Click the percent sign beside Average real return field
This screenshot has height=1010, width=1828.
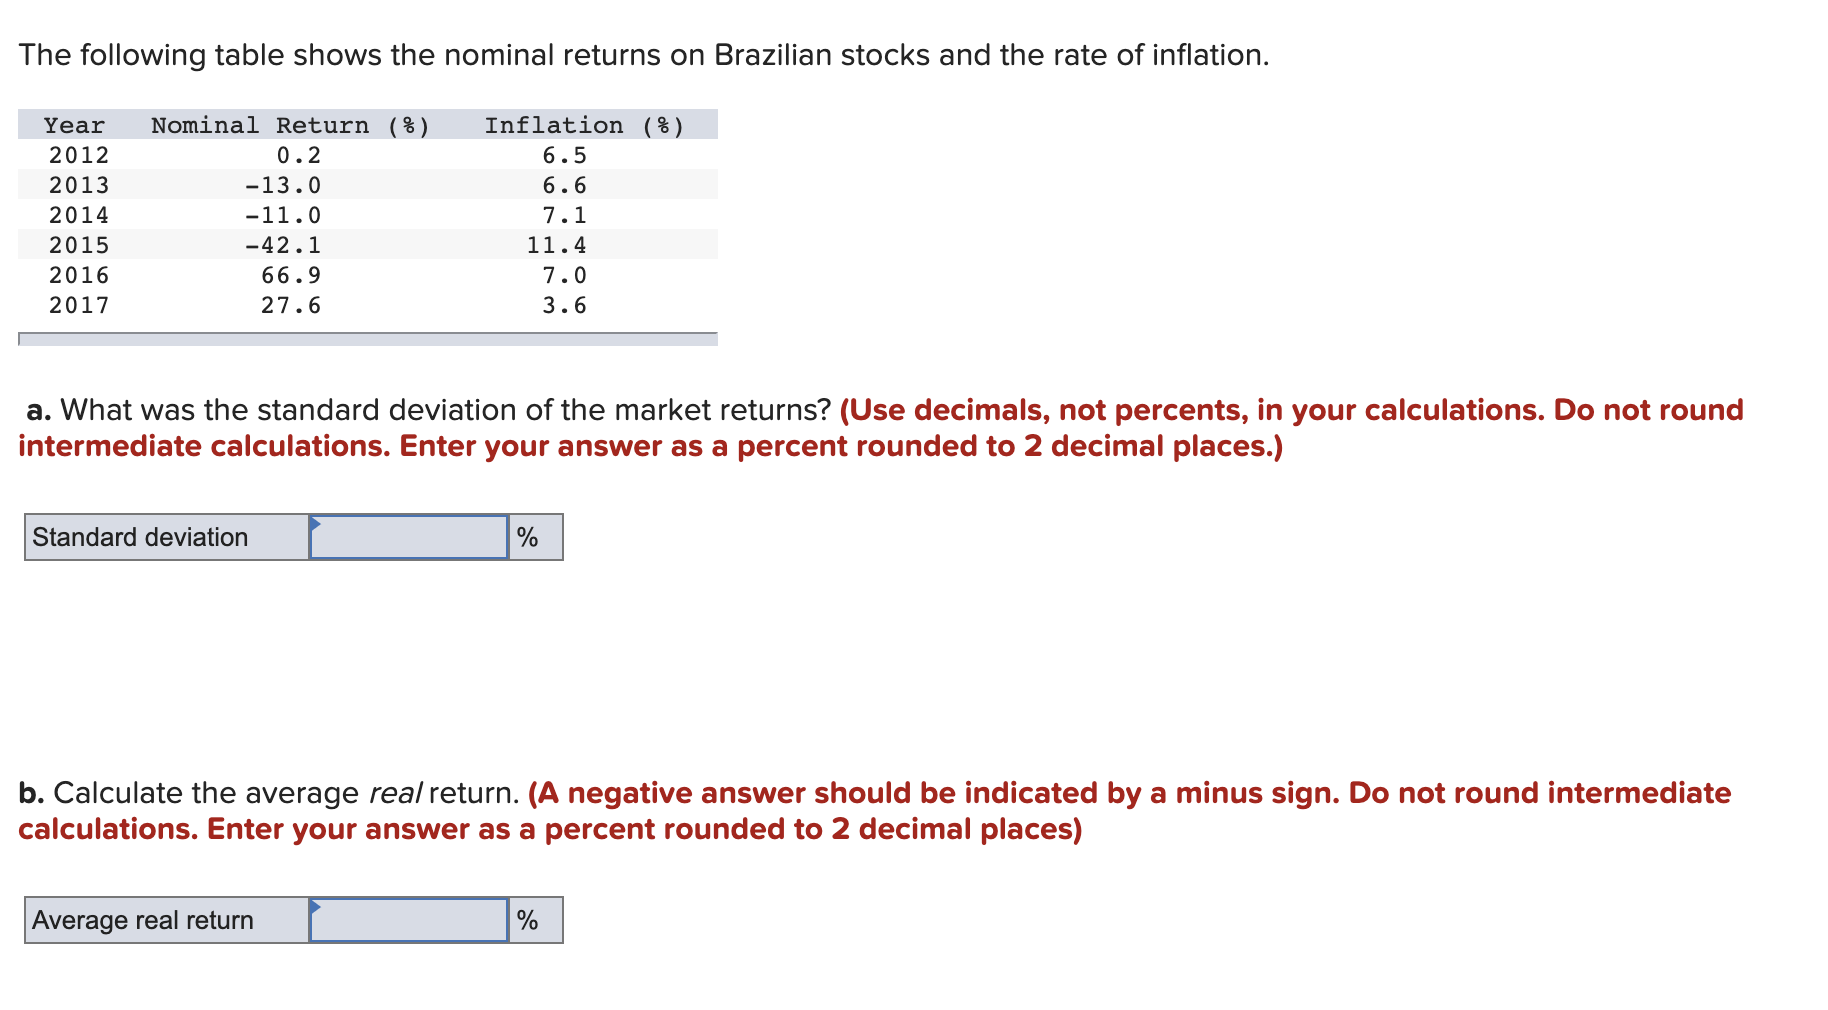pos(528,920)
